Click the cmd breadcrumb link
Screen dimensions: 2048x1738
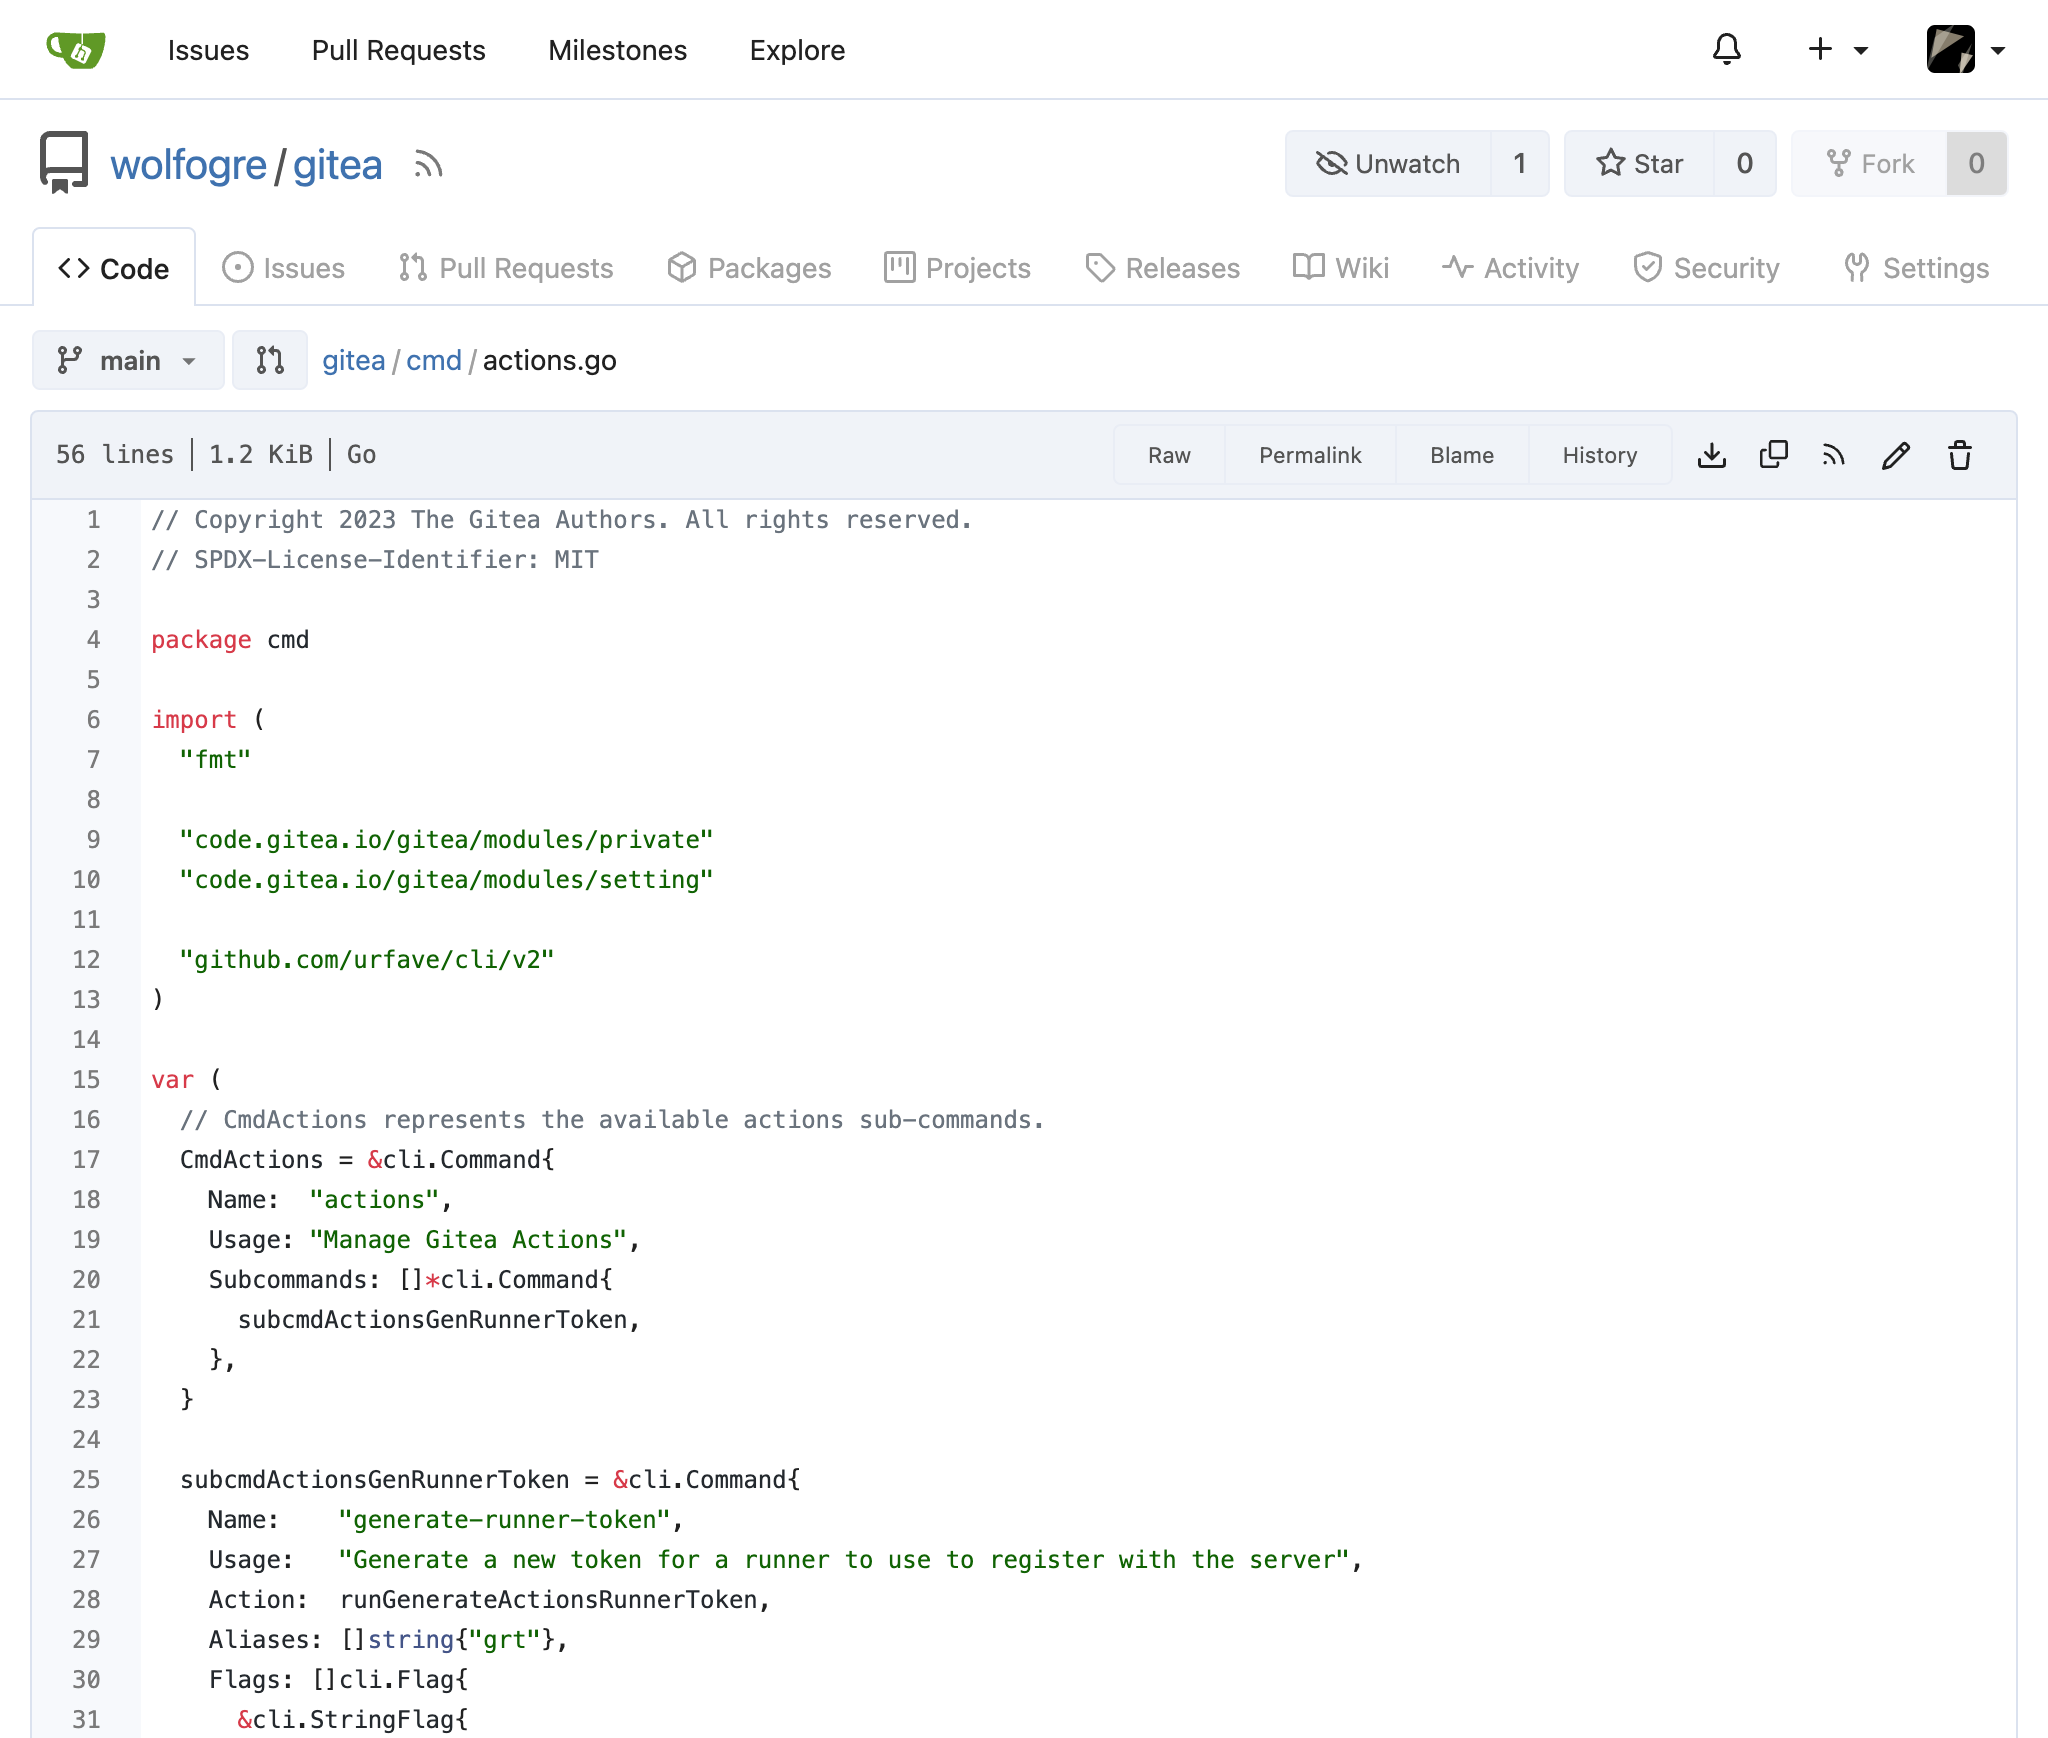pyautogui.click(x=431, y=360)
